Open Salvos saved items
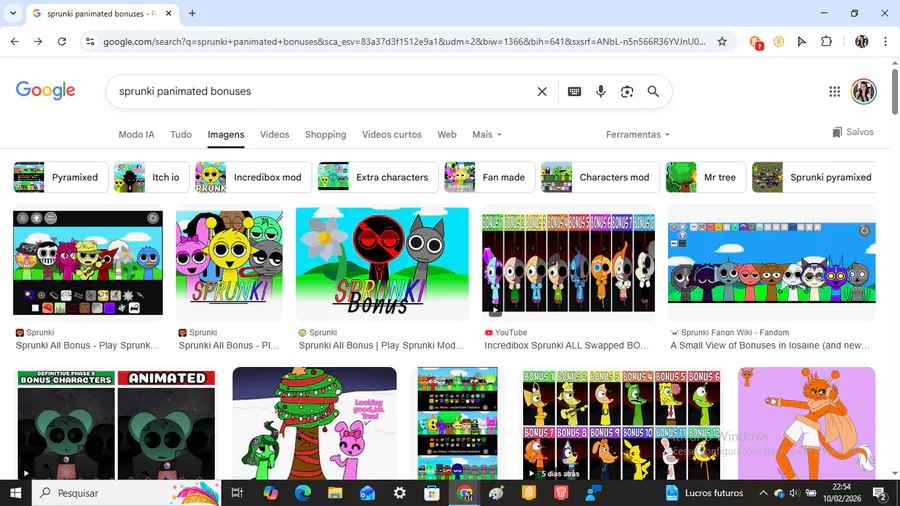The height and width of the screenshot is (506, 900). [x=853, y=132]
